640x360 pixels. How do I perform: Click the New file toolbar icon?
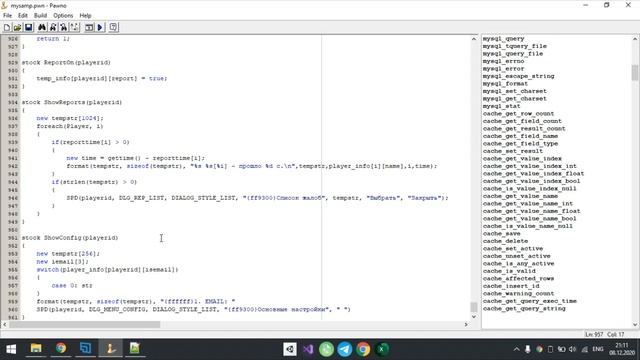click(x=7, y=27)
